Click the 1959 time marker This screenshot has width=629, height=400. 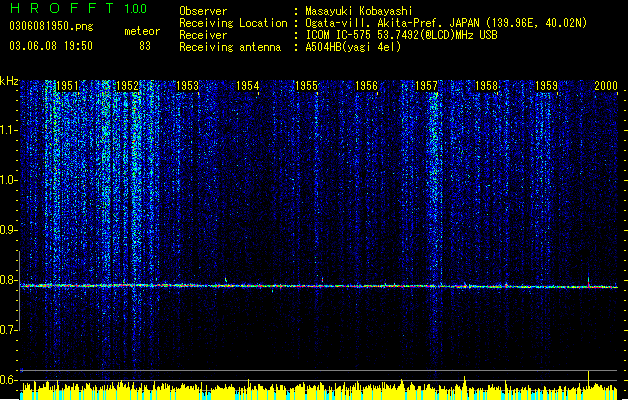(546, 86)
